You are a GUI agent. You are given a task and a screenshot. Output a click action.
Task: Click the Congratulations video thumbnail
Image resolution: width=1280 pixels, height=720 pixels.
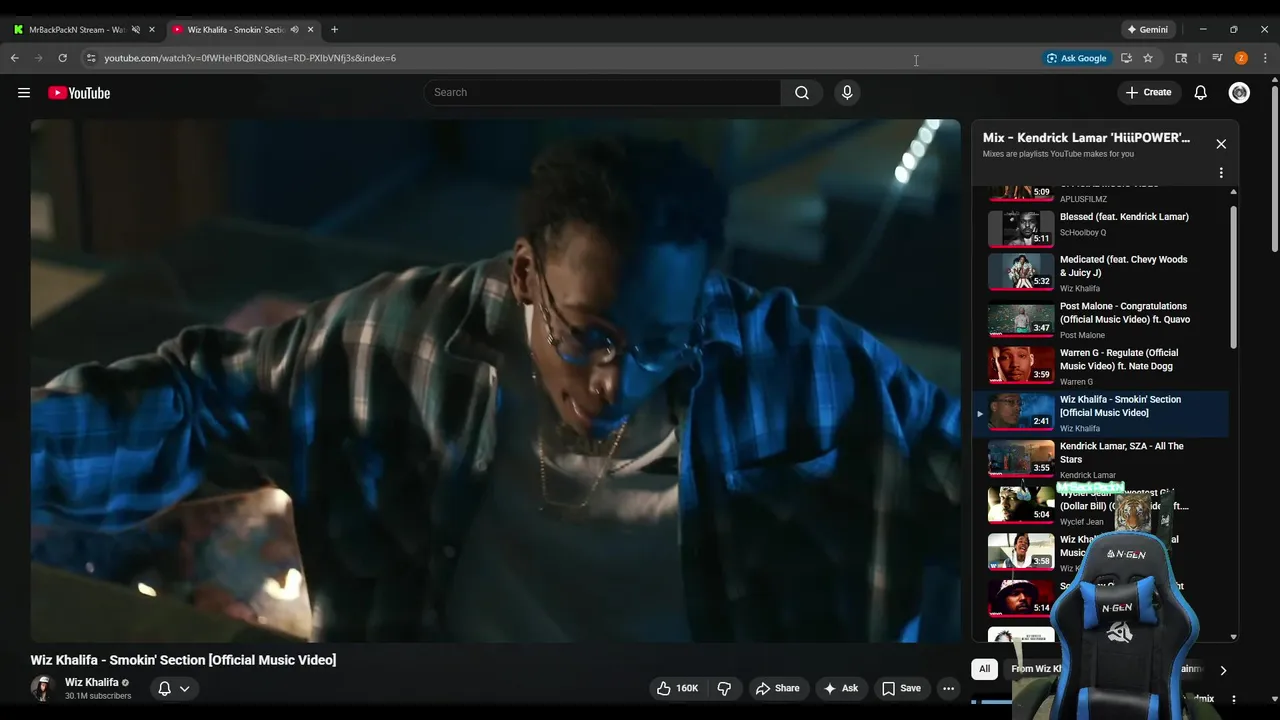pyautogui.click(x=1021, y=319)
